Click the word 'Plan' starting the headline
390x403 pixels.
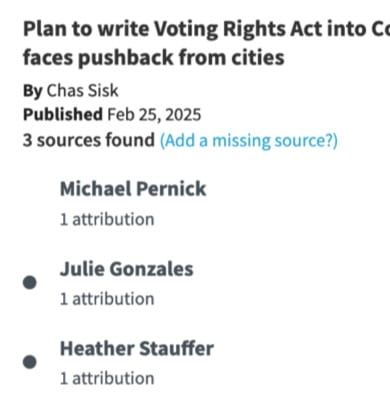[x=45, y=29]
